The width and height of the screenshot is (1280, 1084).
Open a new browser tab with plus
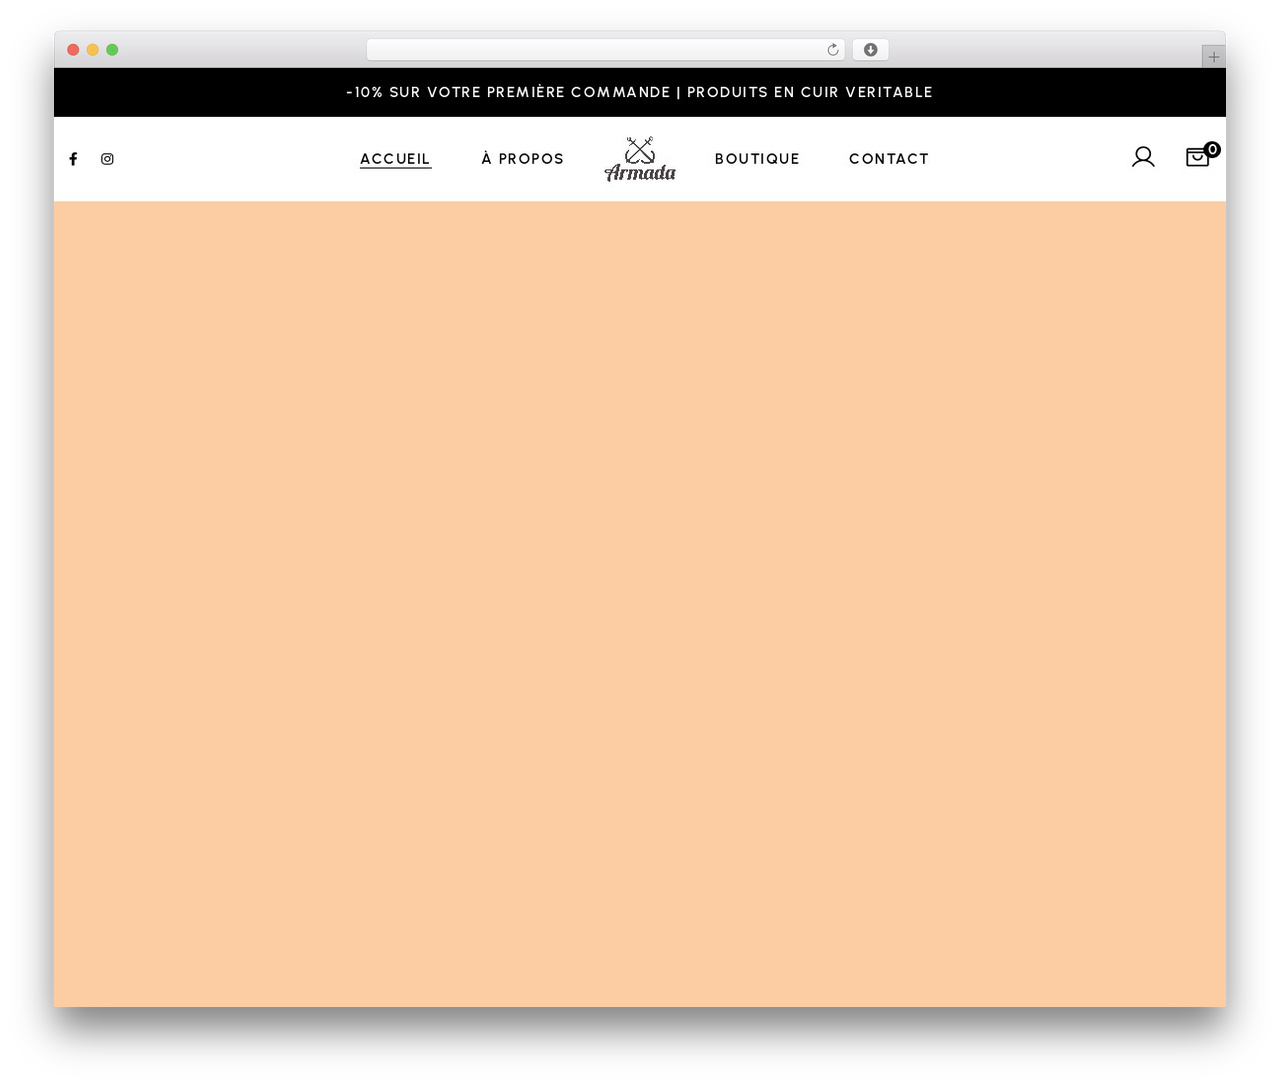click(1213, 57)
